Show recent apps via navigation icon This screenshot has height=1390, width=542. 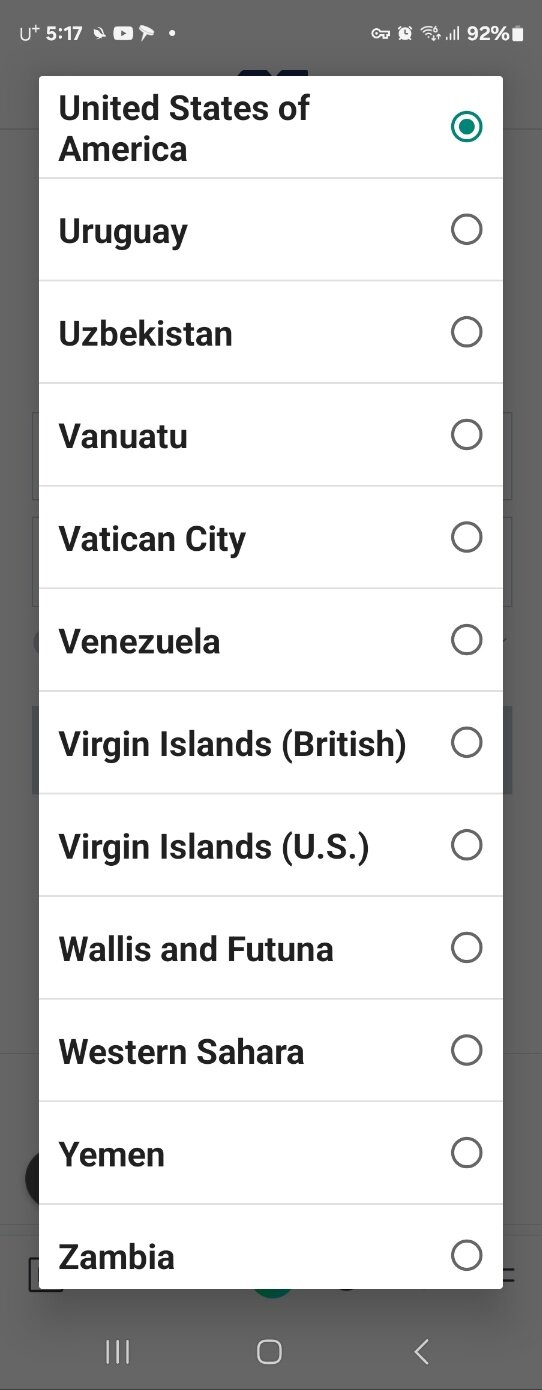click(x=118, y=1352)
